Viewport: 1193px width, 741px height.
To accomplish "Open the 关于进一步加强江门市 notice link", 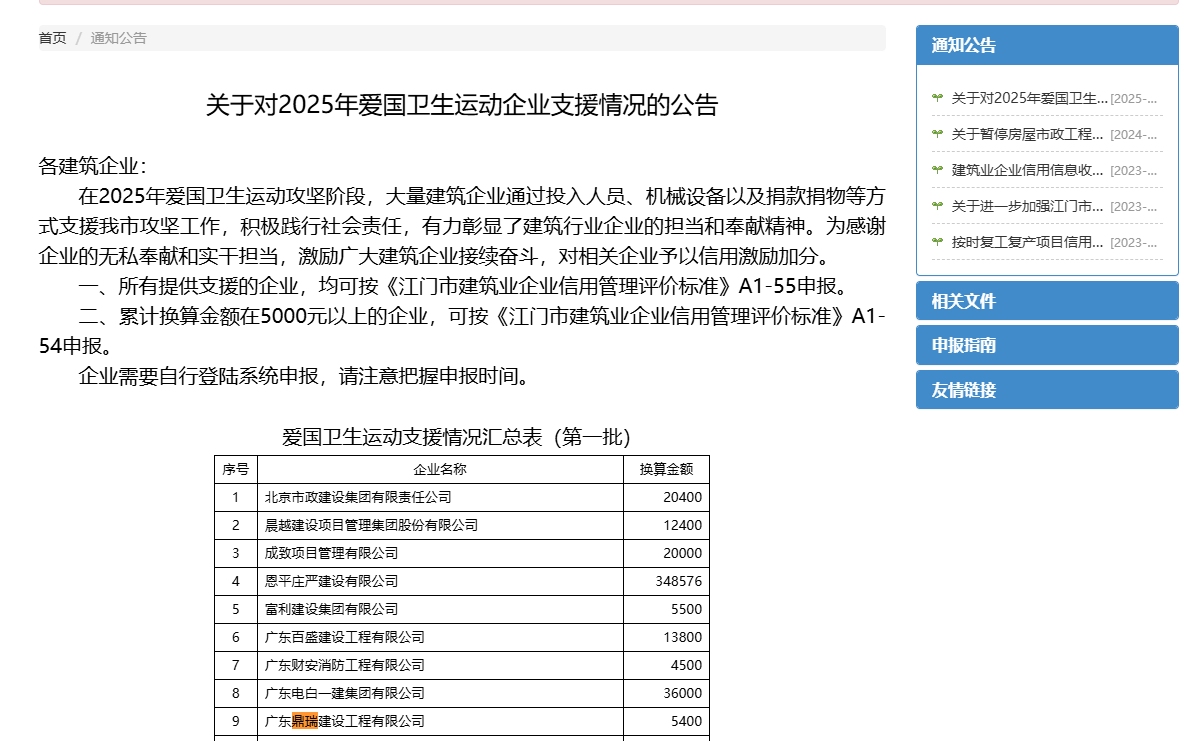I will click(1027, 206).
